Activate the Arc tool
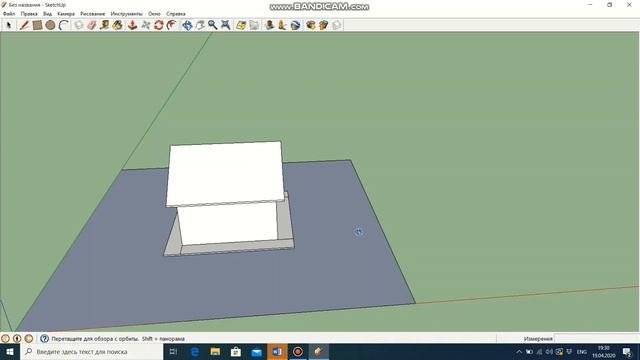Image resolution: width=640 pixels, height=360 pixels. point(63,25)
